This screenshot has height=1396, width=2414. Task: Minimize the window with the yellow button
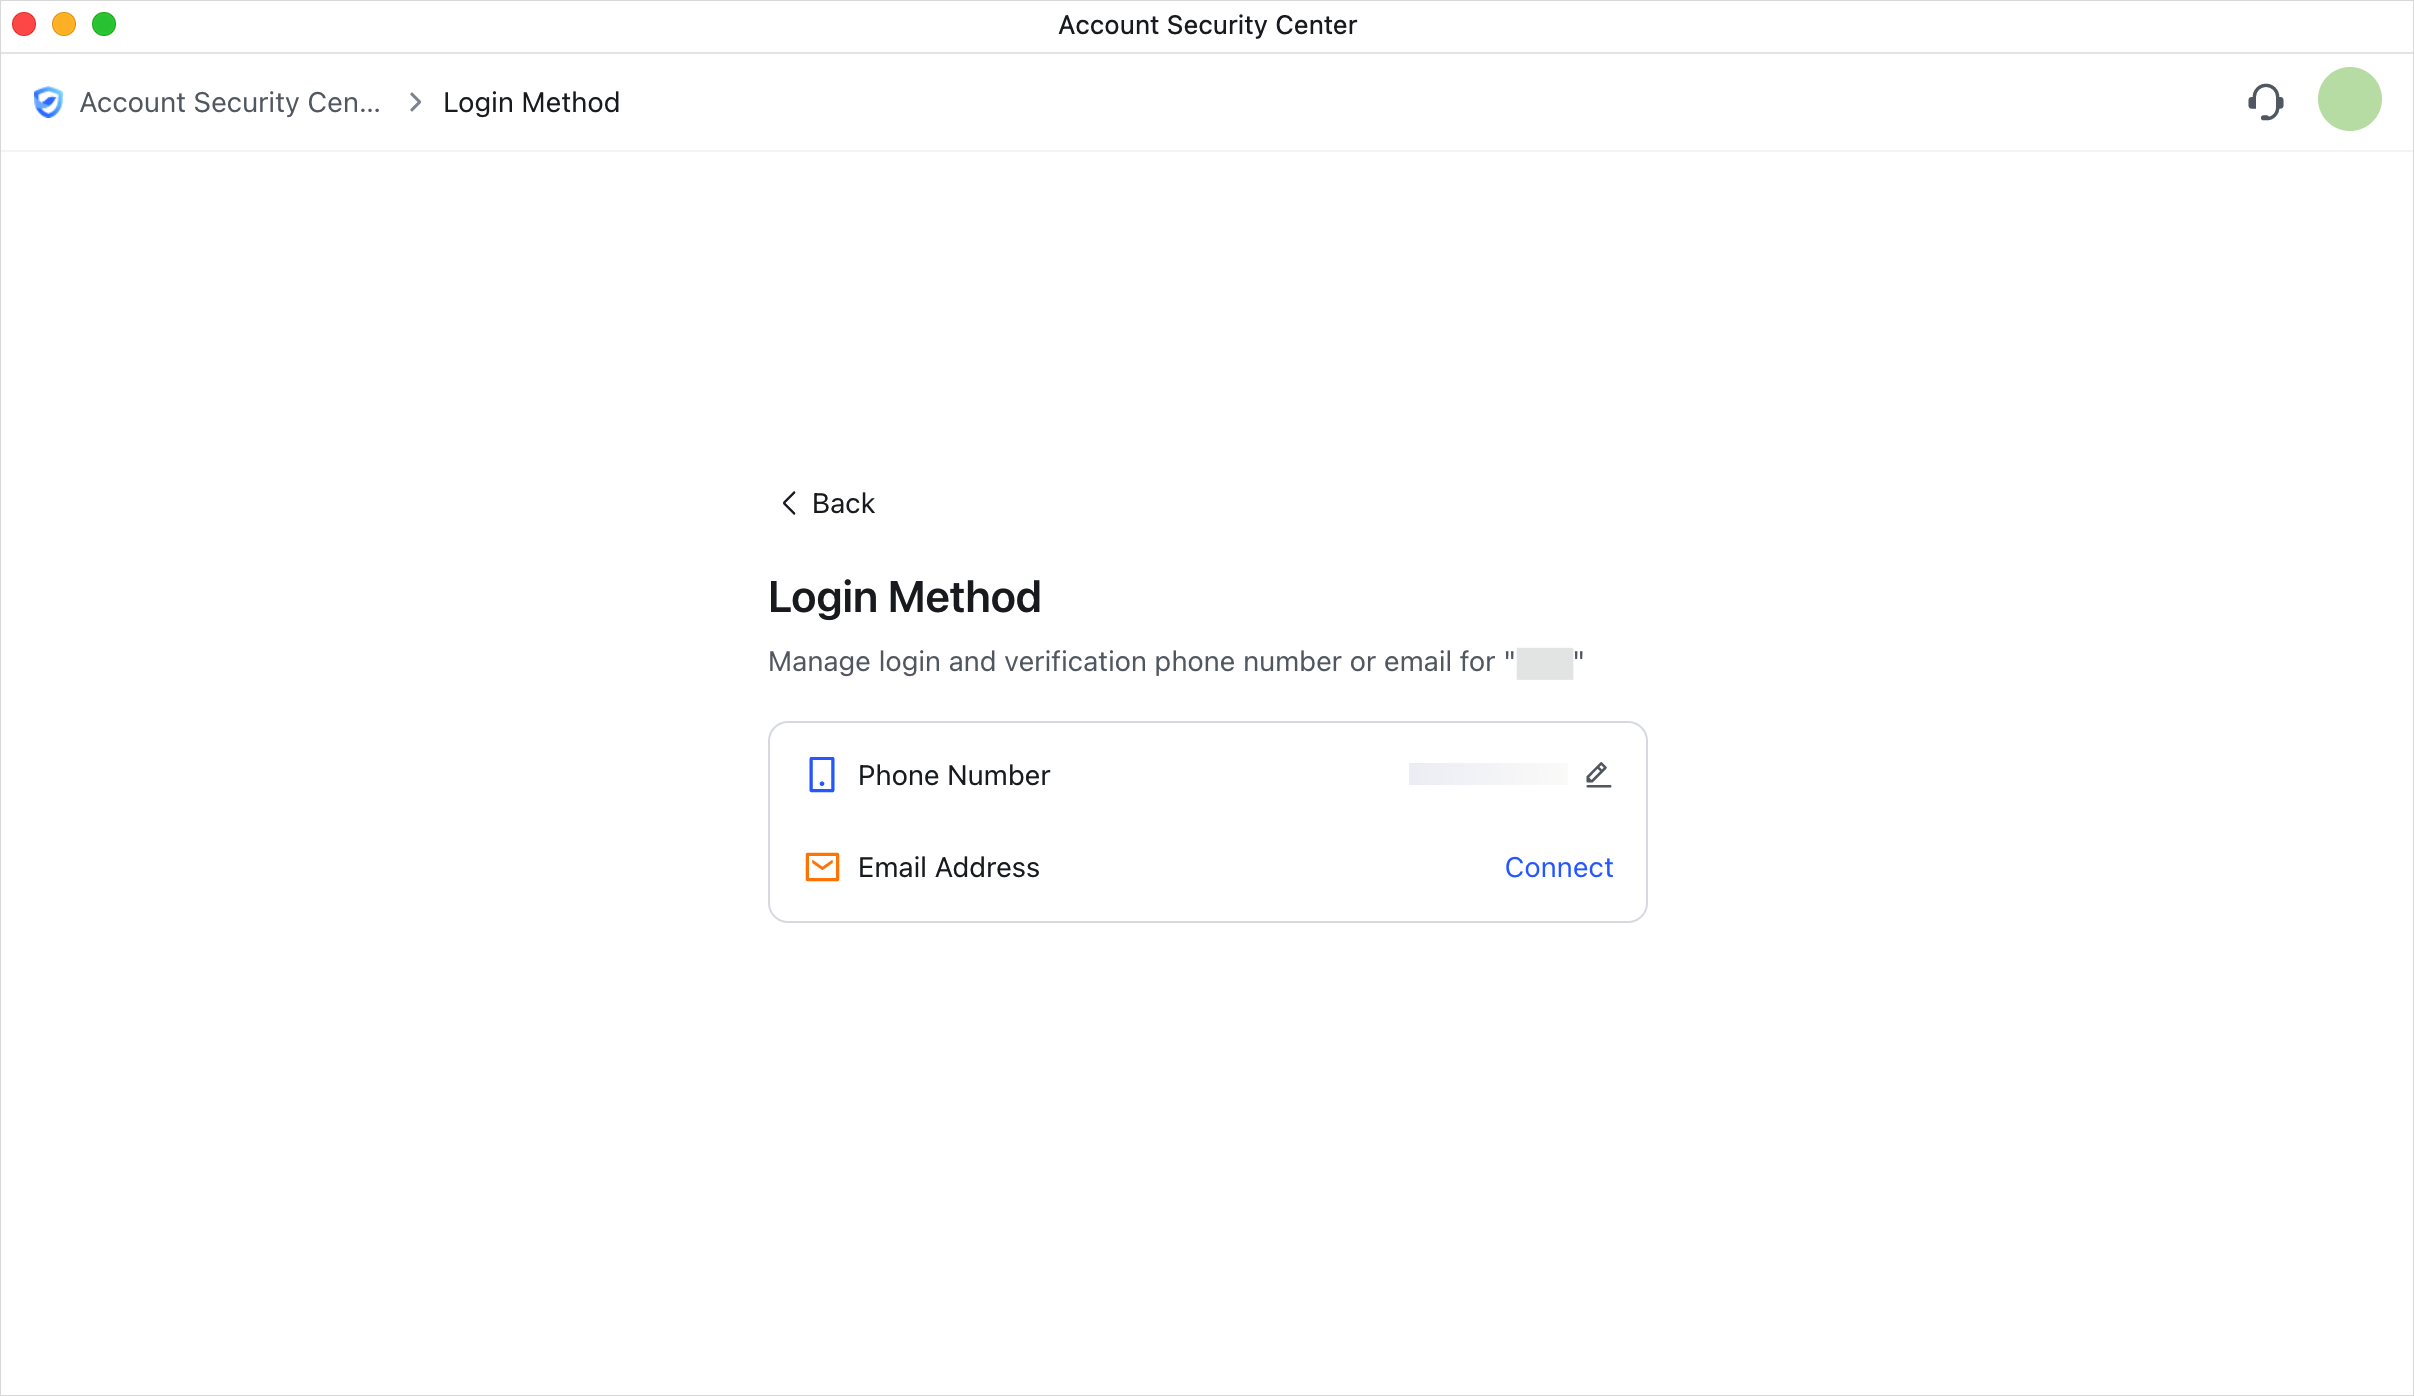64,23
